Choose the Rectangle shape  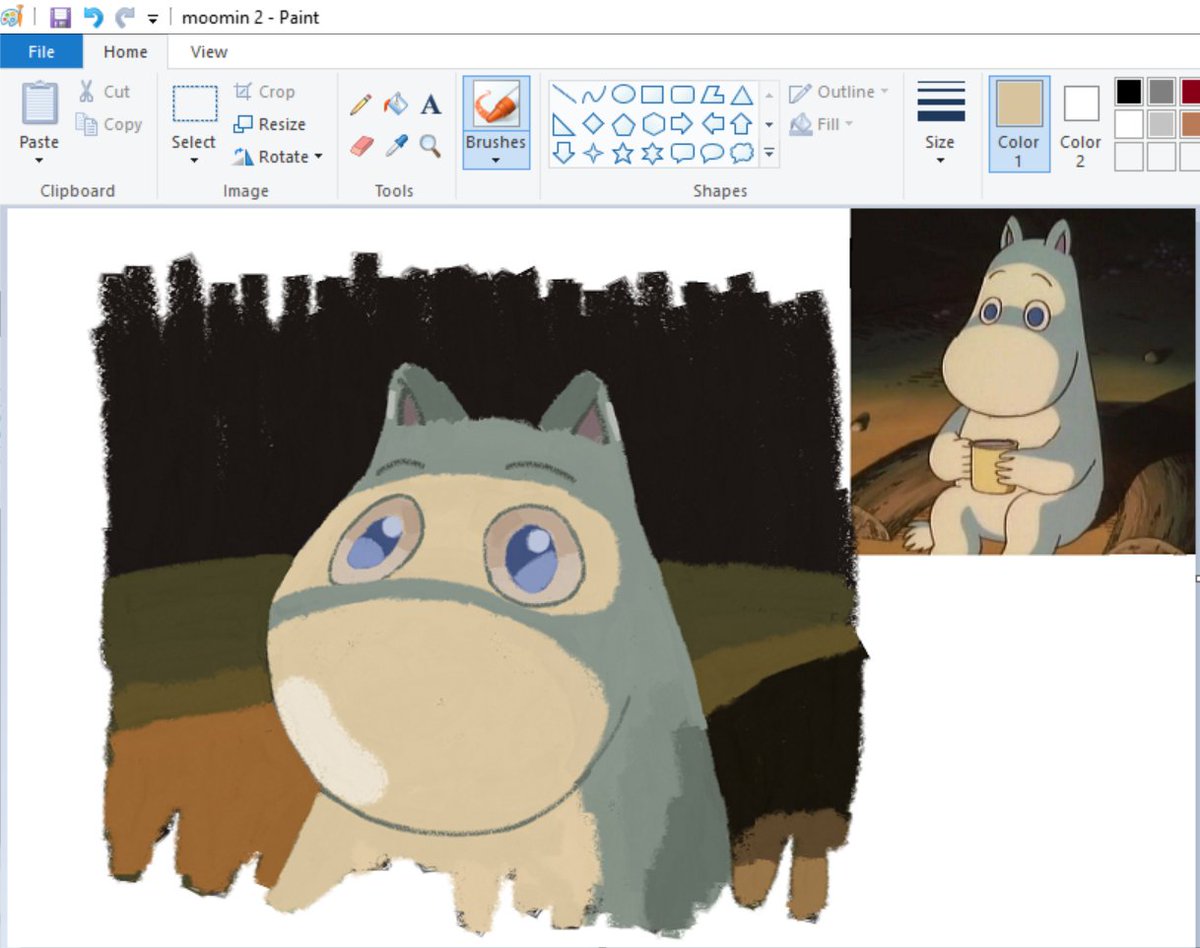[652, 95]
